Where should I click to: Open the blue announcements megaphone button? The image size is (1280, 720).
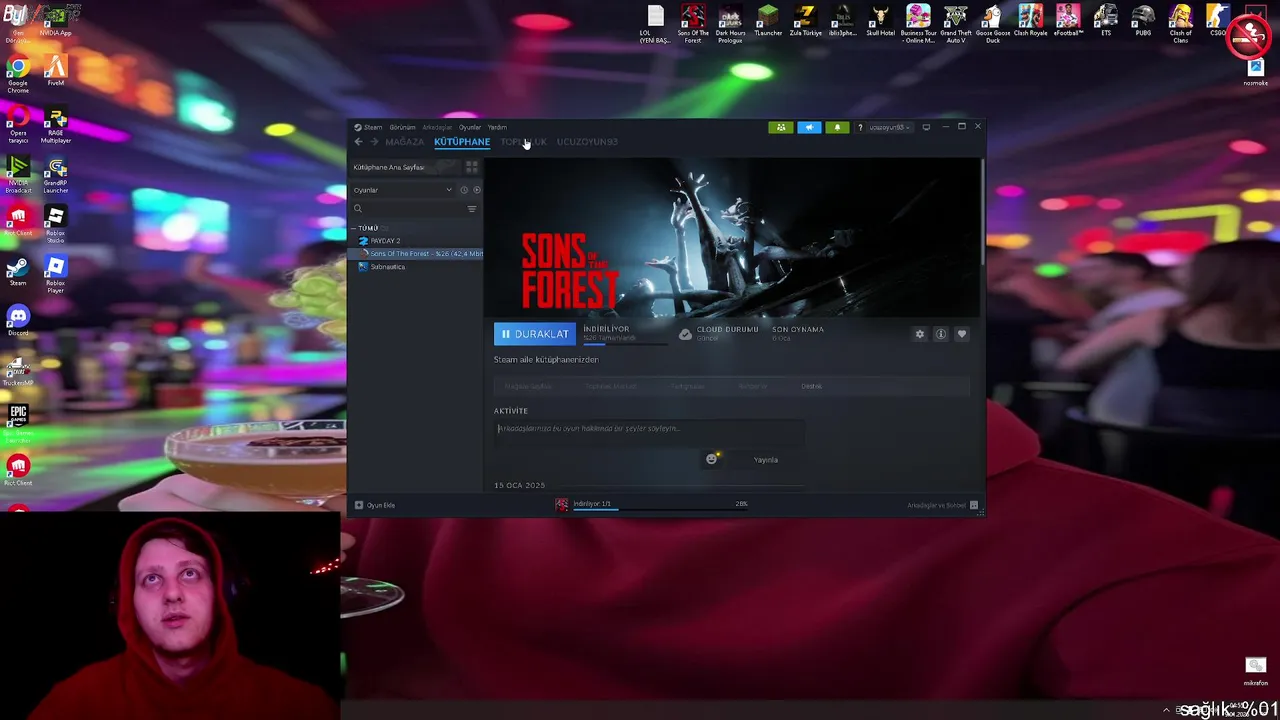[809, 127]
